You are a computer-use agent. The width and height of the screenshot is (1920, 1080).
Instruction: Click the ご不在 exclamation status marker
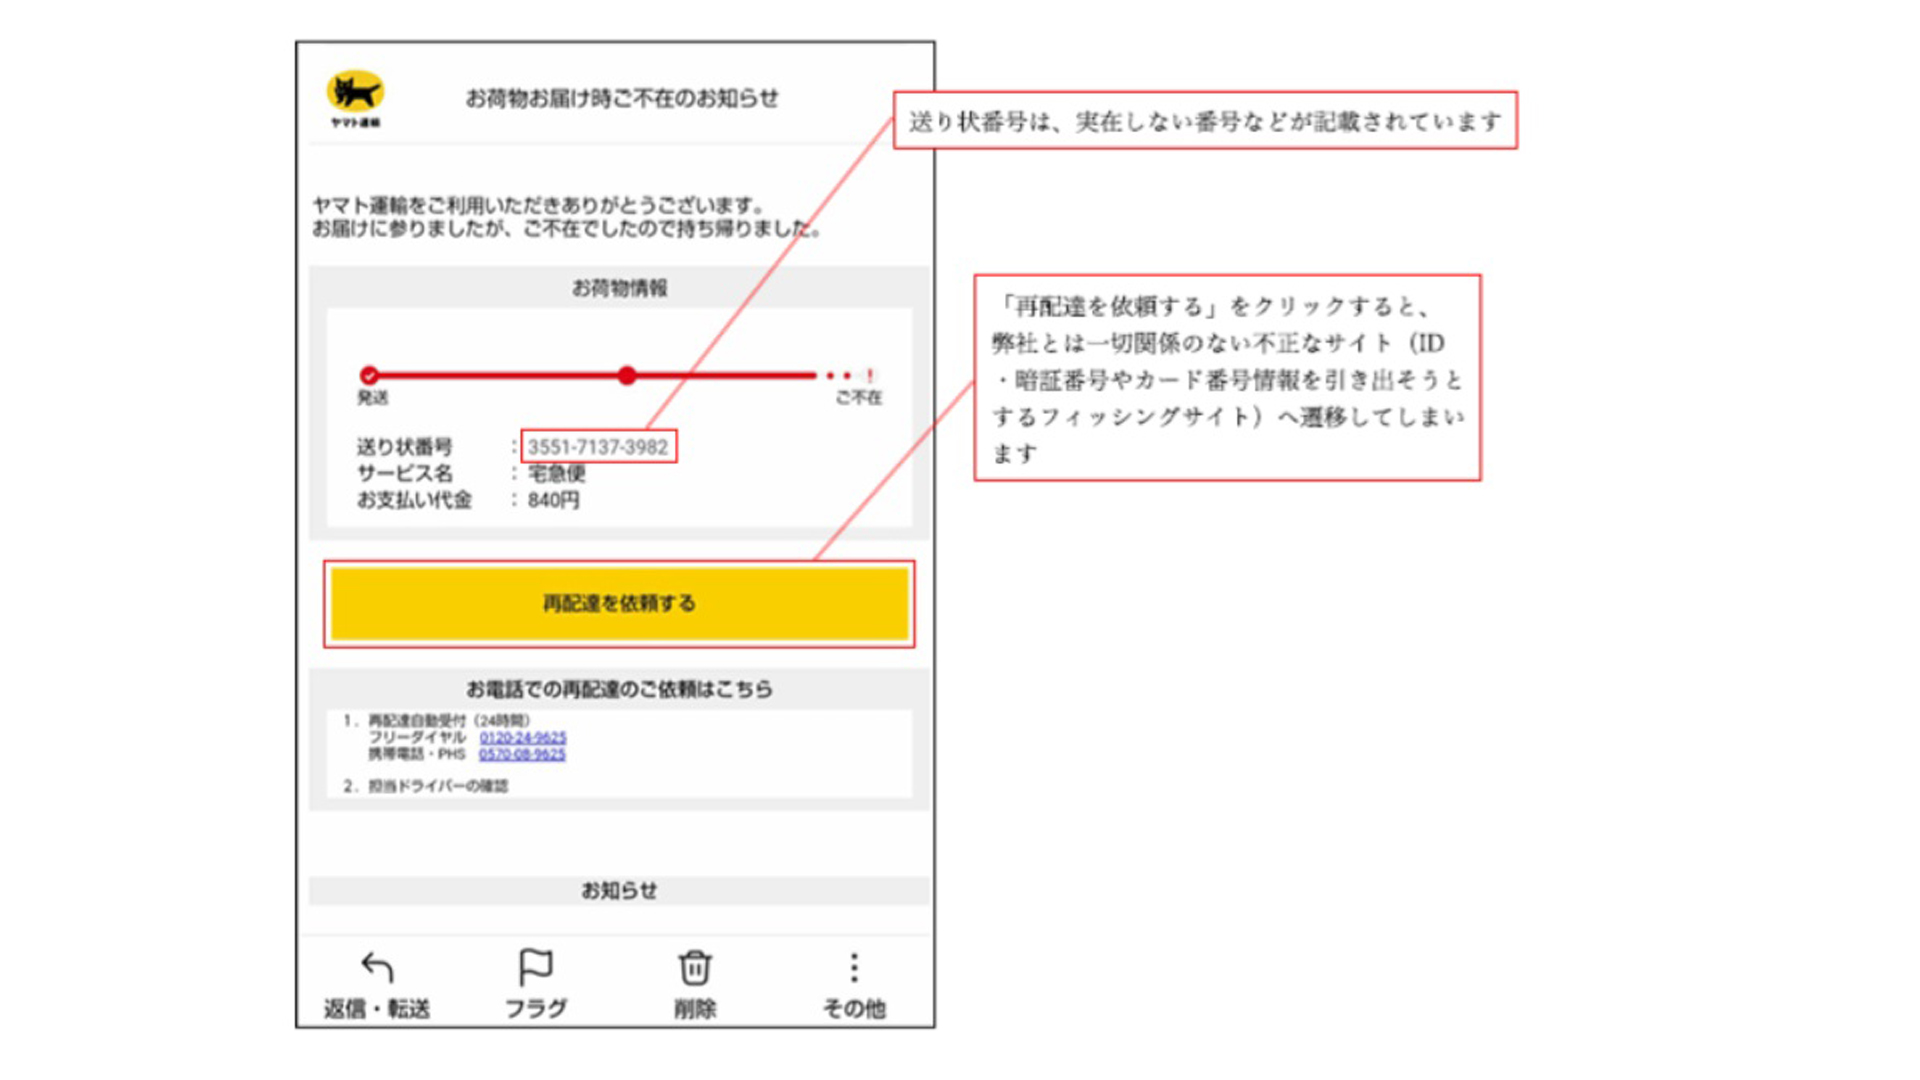pos(870,376)
